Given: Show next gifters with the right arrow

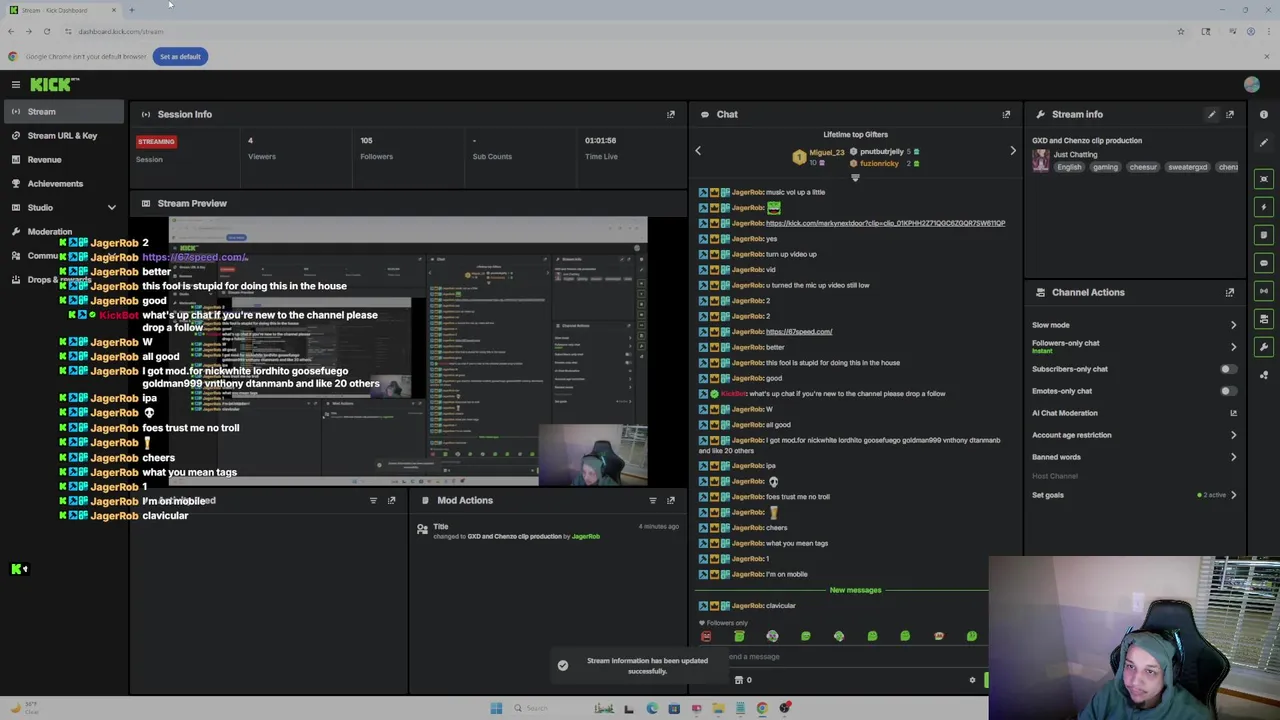Looking at the screenshot, I should coord(1012,151).
